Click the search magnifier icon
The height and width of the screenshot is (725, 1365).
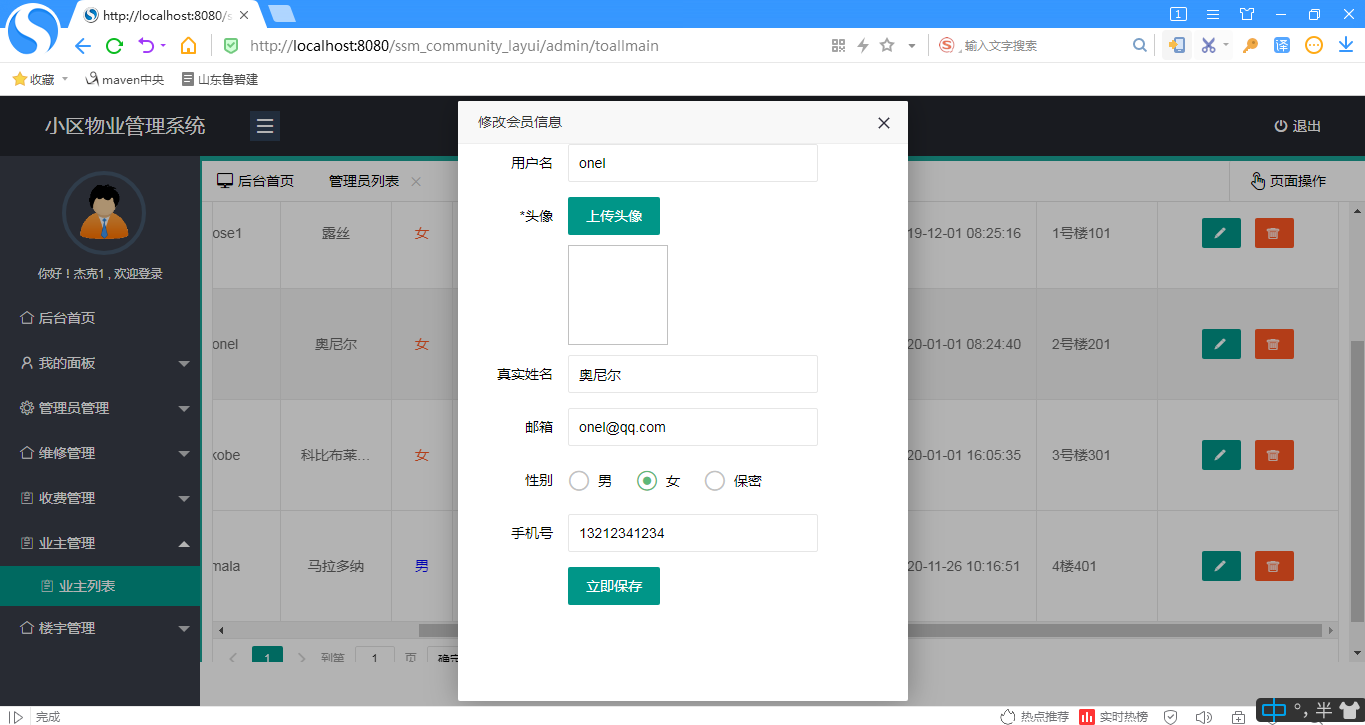pos(1139,46)
